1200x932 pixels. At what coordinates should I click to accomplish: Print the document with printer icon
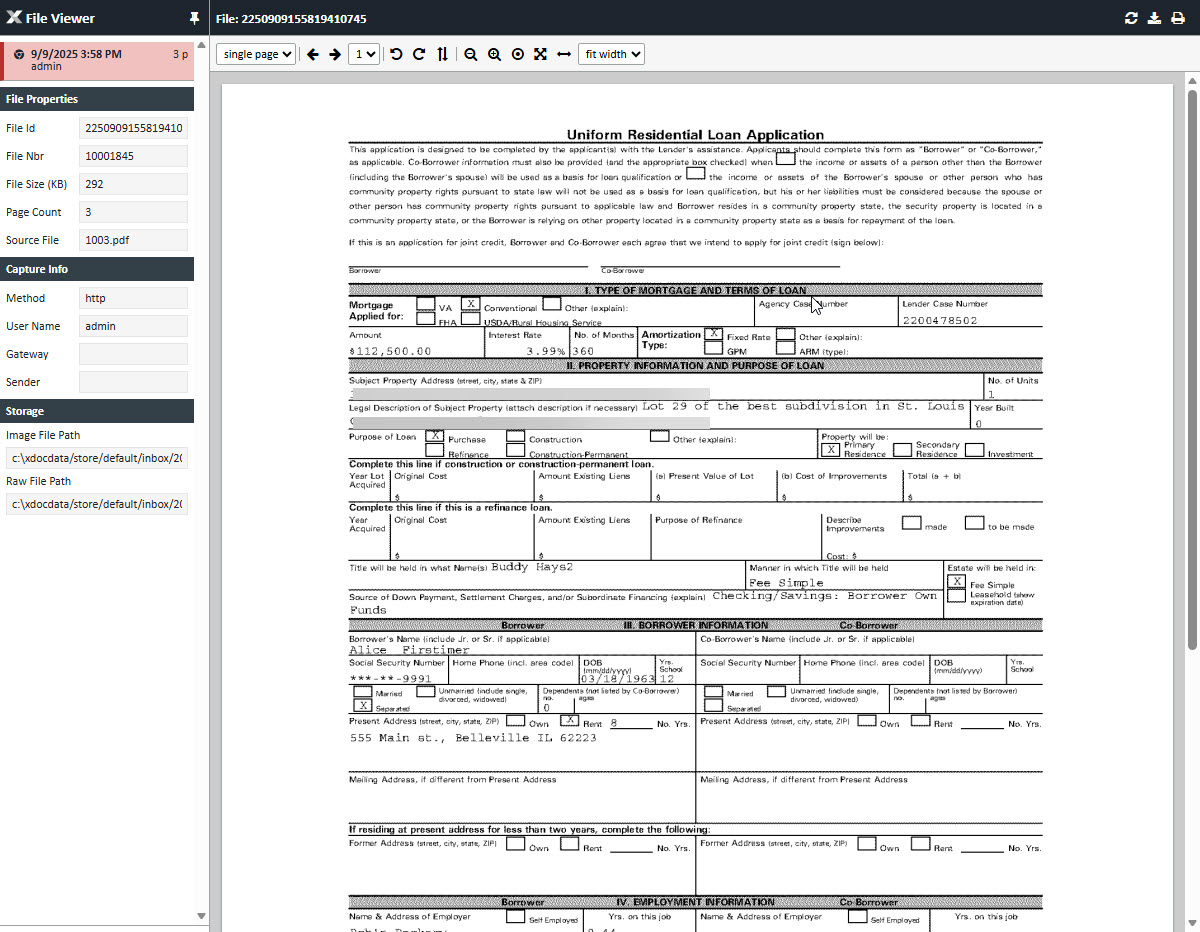(x=1178, y=18)
